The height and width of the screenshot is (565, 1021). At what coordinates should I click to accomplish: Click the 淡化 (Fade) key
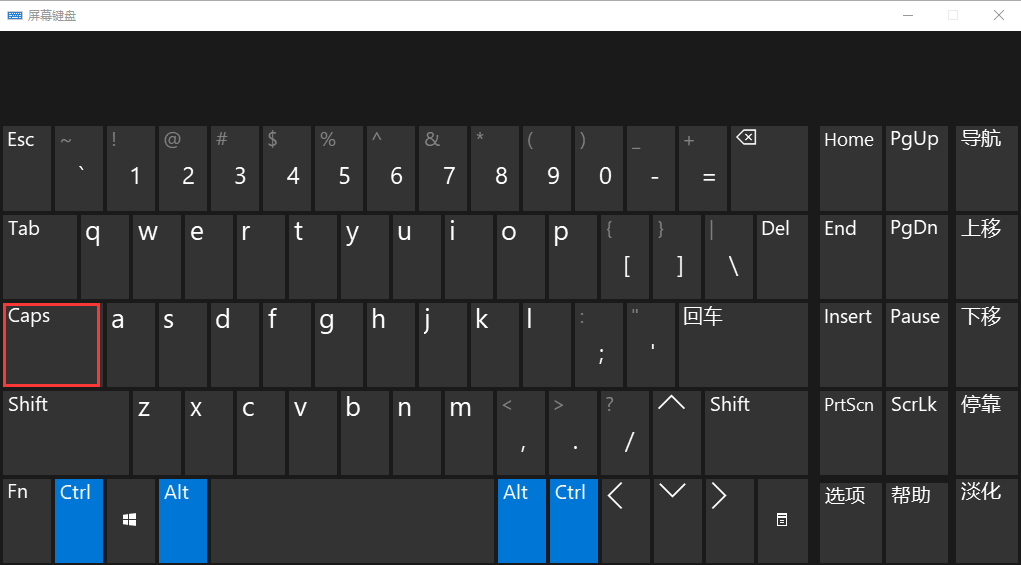coord(985,520)
